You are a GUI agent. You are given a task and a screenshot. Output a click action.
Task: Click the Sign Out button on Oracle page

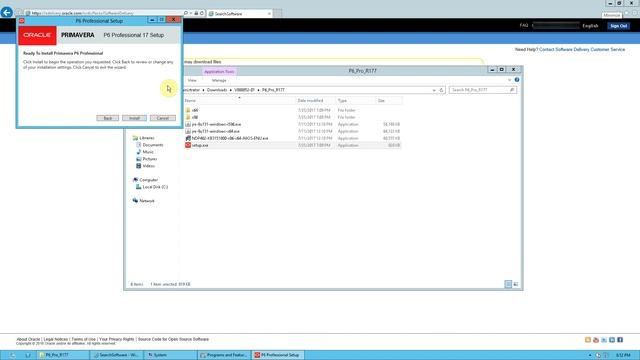(x=618, y=26)
